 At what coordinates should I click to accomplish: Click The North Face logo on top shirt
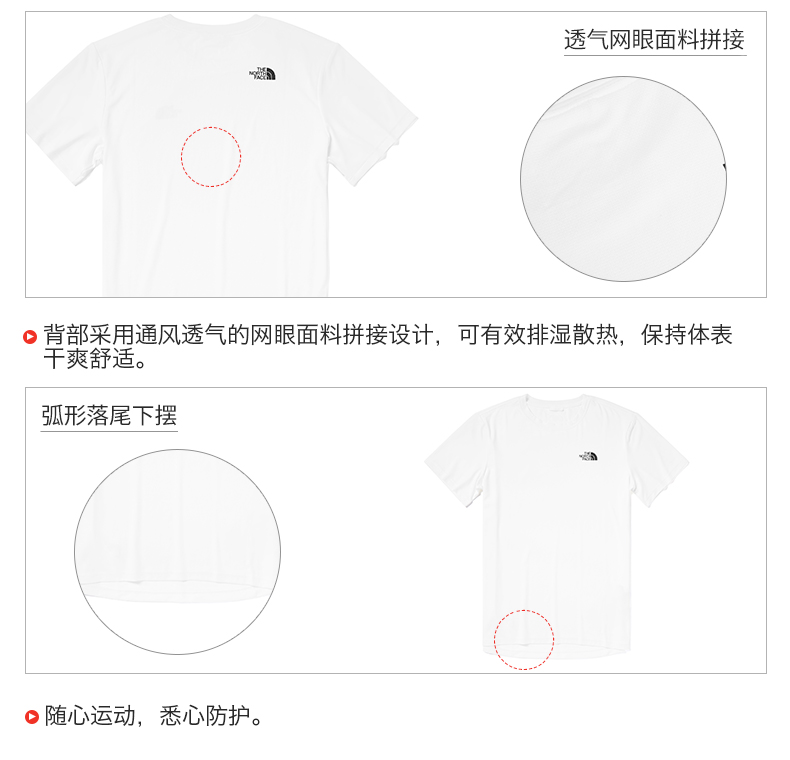262,74
